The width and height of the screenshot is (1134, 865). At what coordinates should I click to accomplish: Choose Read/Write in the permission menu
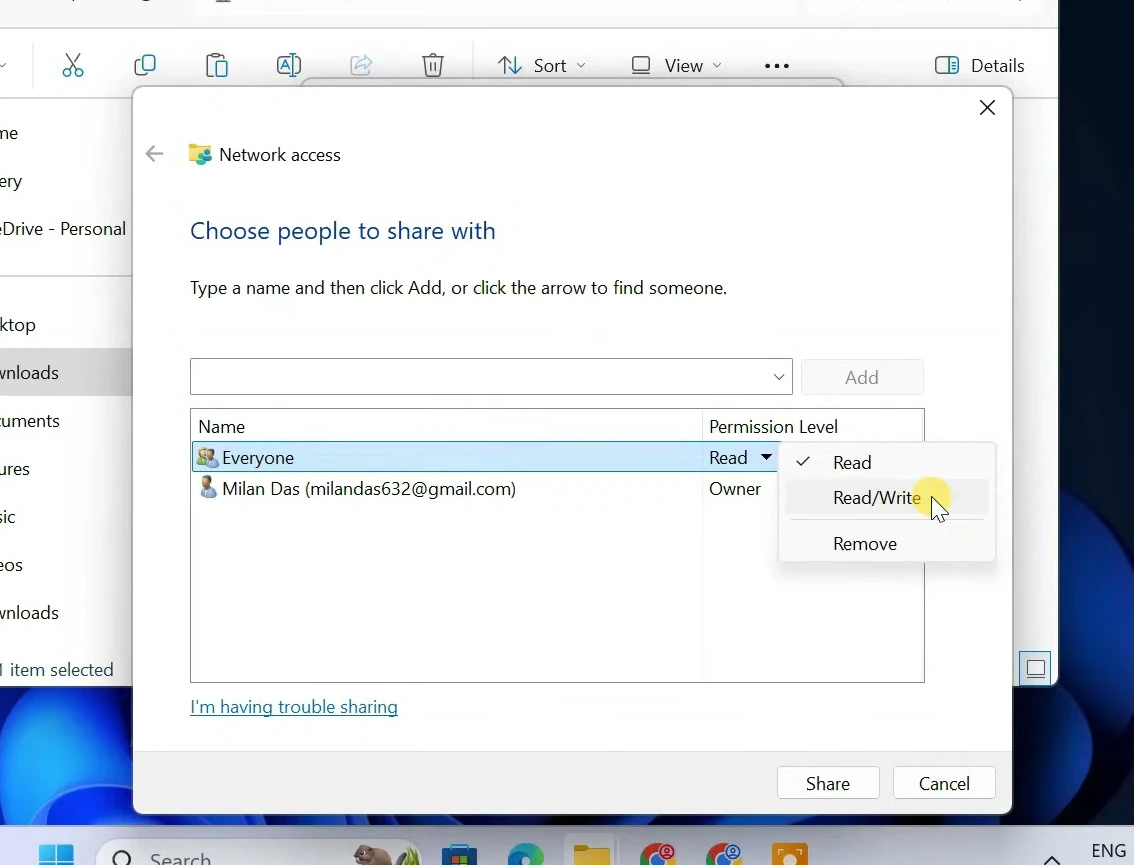click(887, 498)
